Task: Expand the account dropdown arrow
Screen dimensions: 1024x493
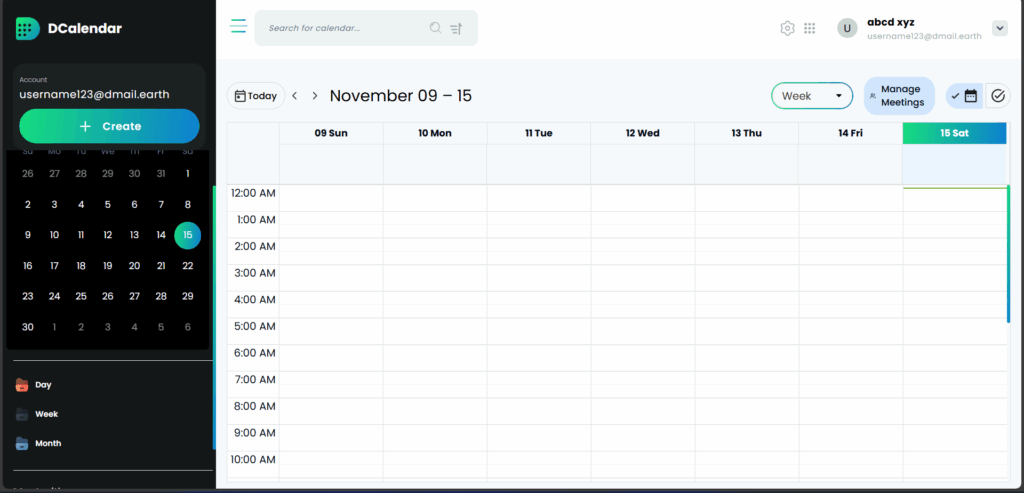Action: click(x=999, y=28)
